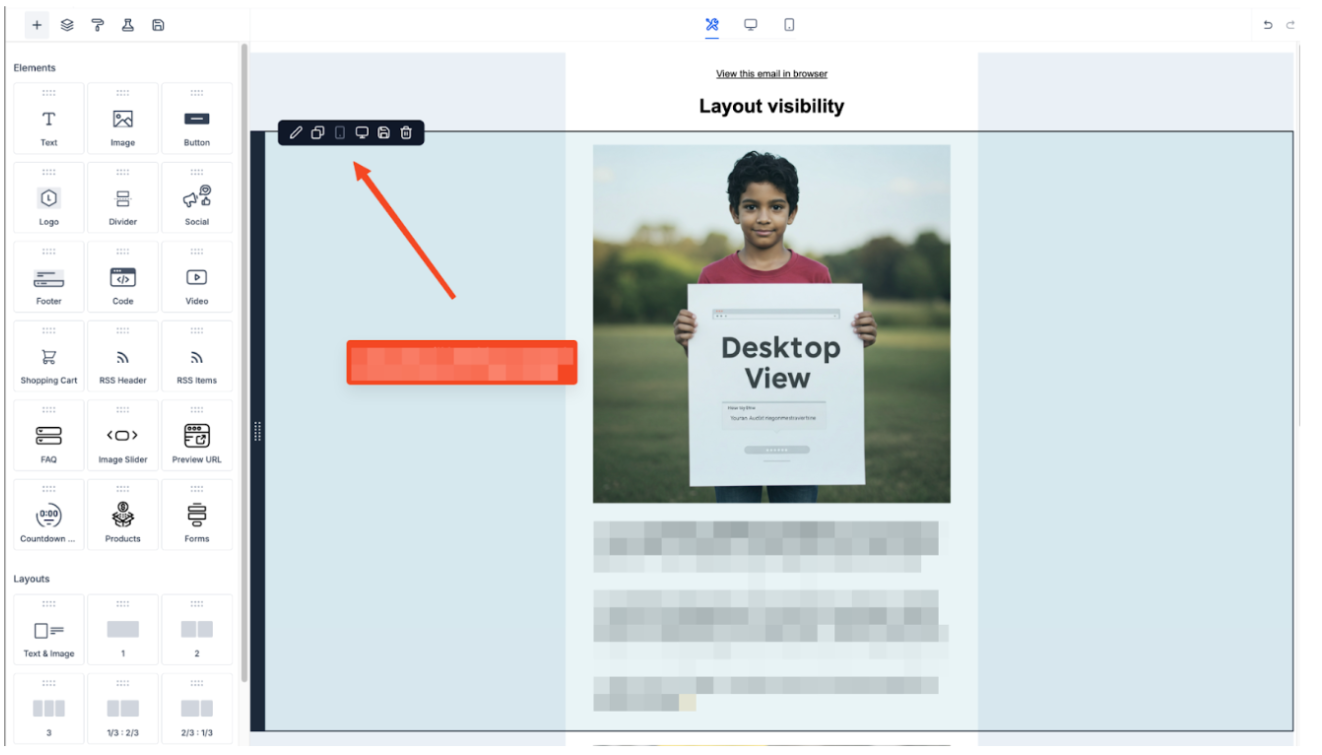
Task: Open the layers panel icon
Action: (x=67, y=25)
